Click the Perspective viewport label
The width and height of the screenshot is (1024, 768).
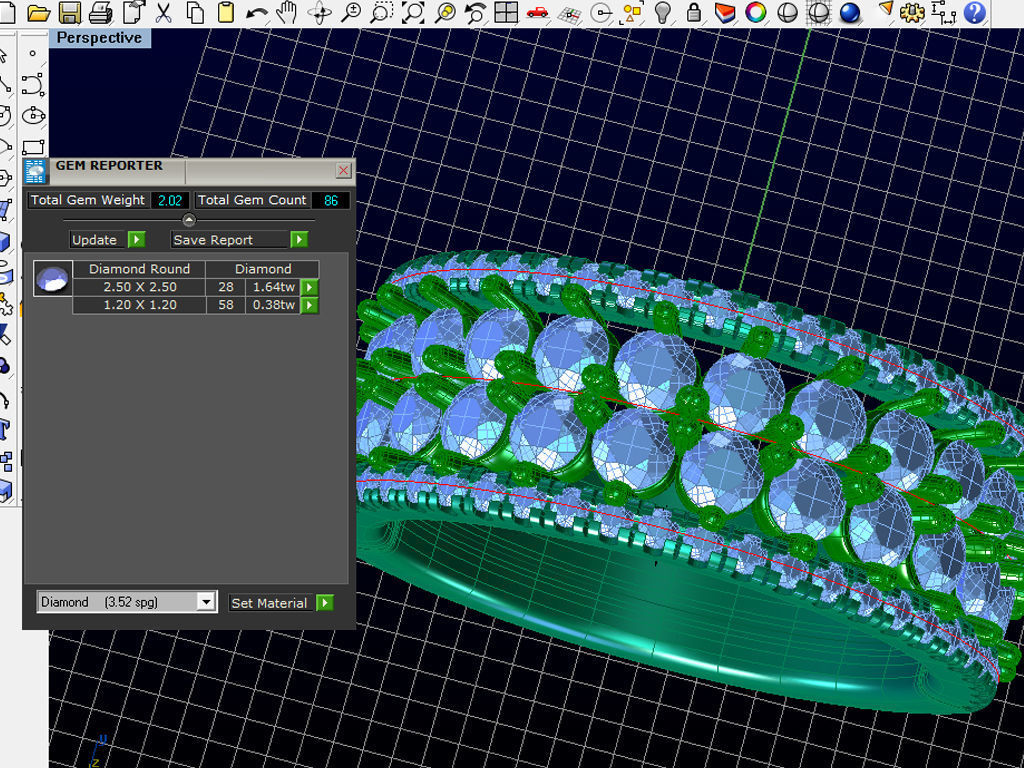point(99,38)
